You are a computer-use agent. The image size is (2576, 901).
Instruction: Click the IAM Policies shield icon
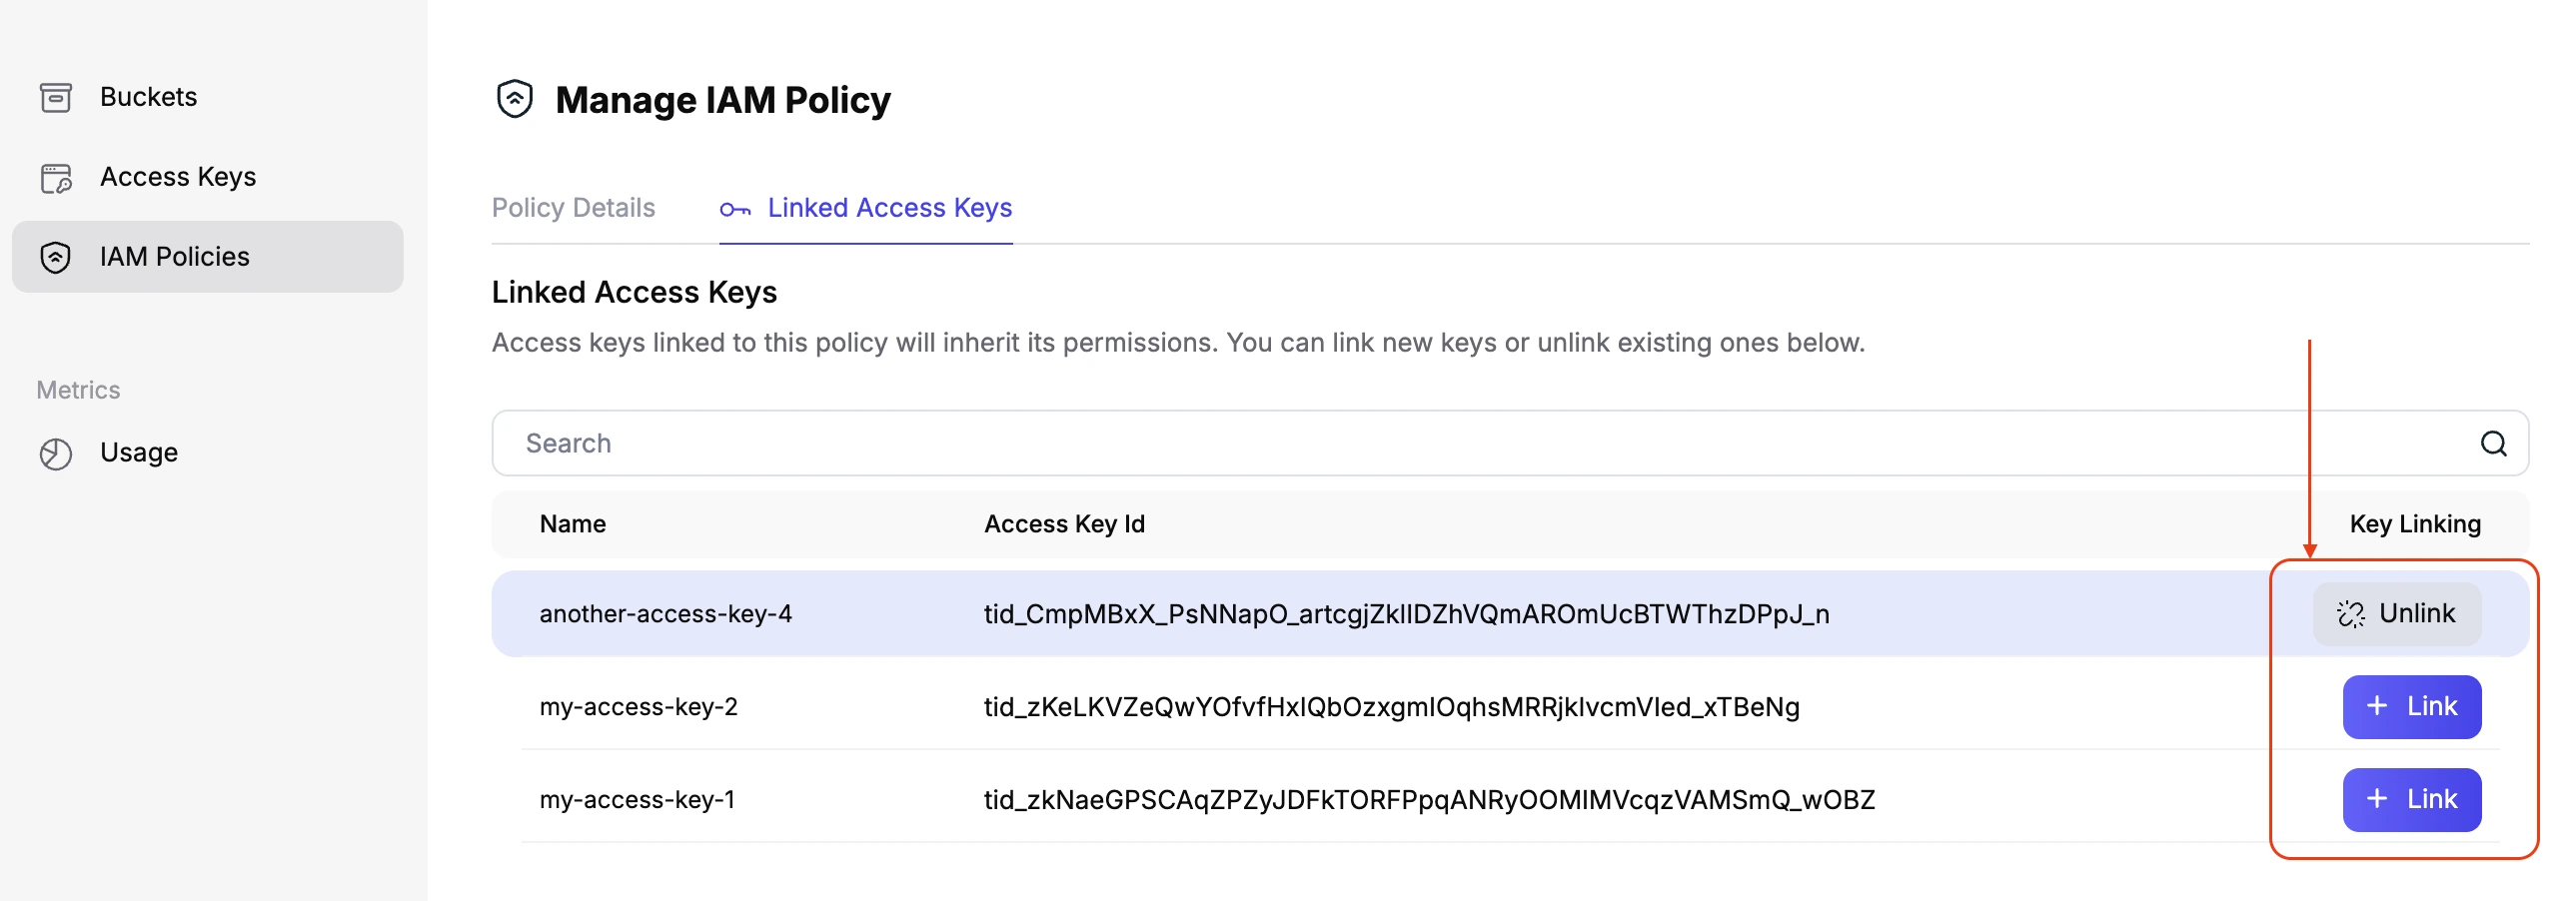56,257
